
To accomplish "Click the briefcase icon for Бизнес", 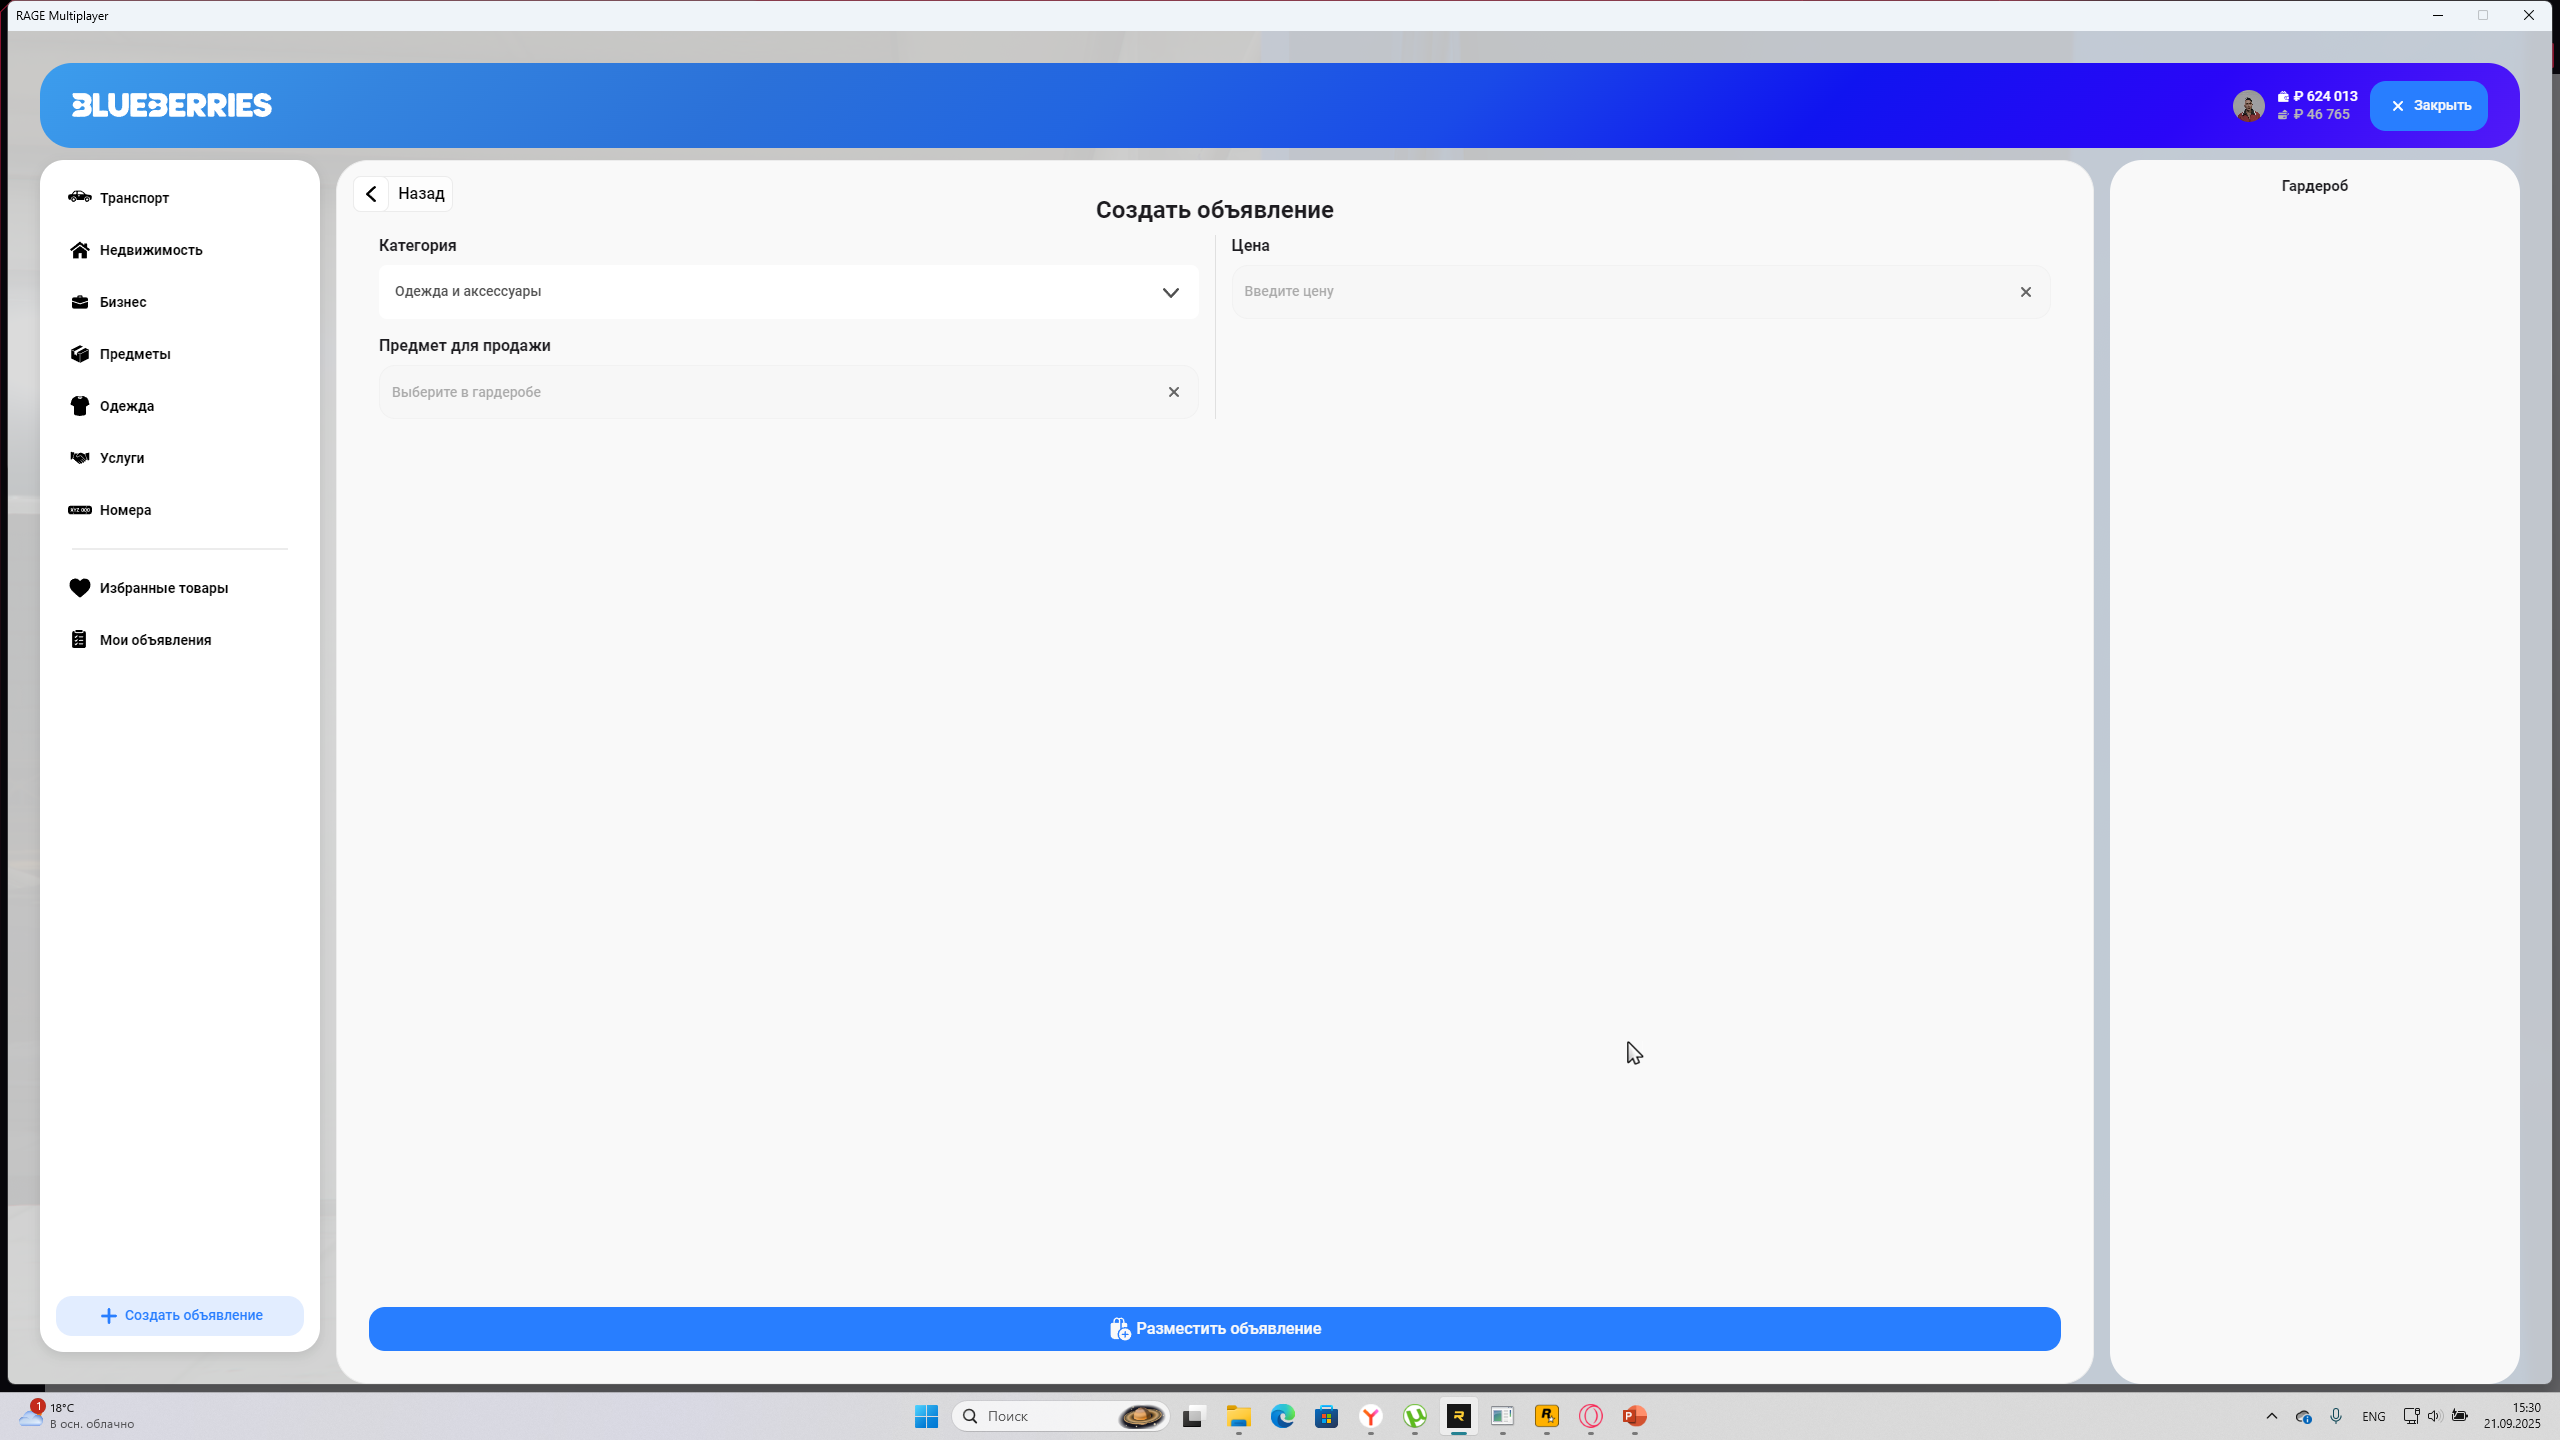I will click(x=79, y=302).
